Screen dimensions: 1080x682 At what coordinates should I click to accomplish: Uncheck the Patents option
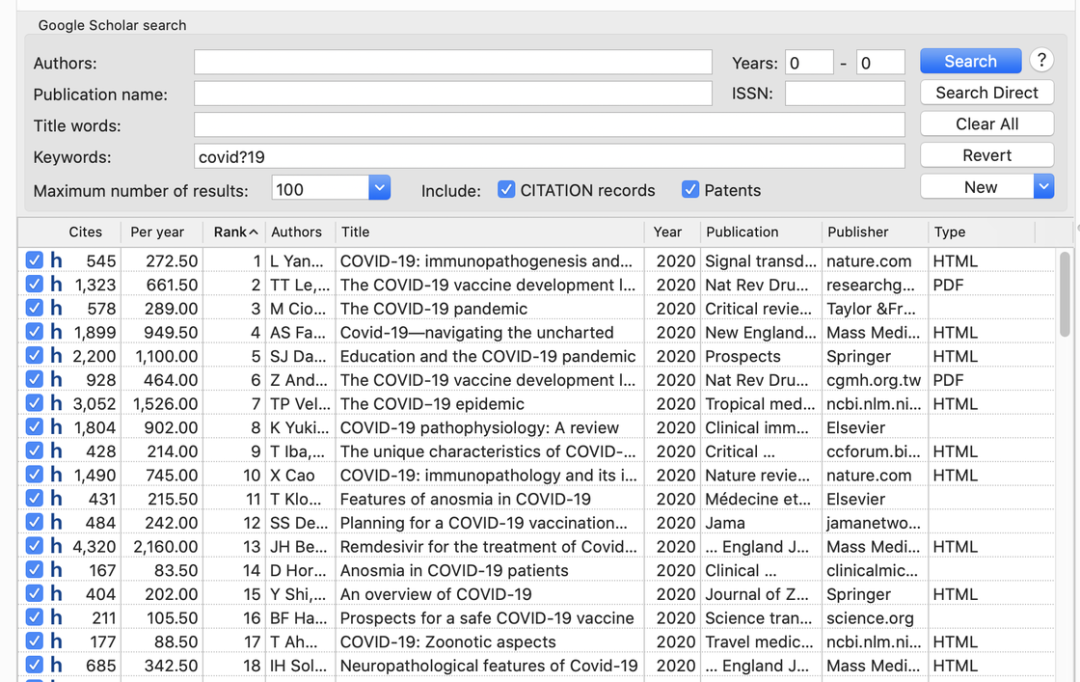coord(690,189)
